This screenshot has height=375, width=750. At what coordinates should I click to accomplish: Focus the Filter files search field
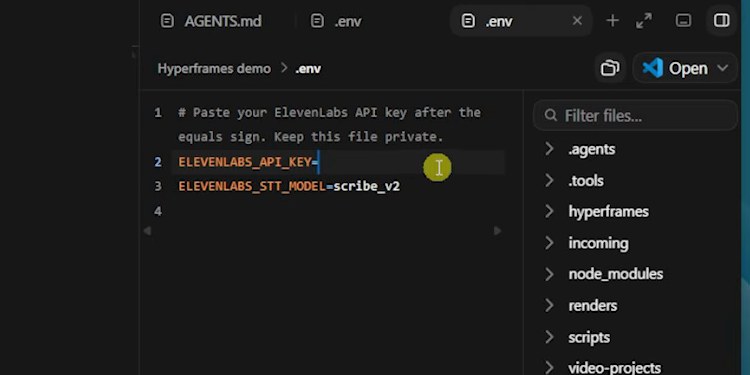click(x=636, y=115)
